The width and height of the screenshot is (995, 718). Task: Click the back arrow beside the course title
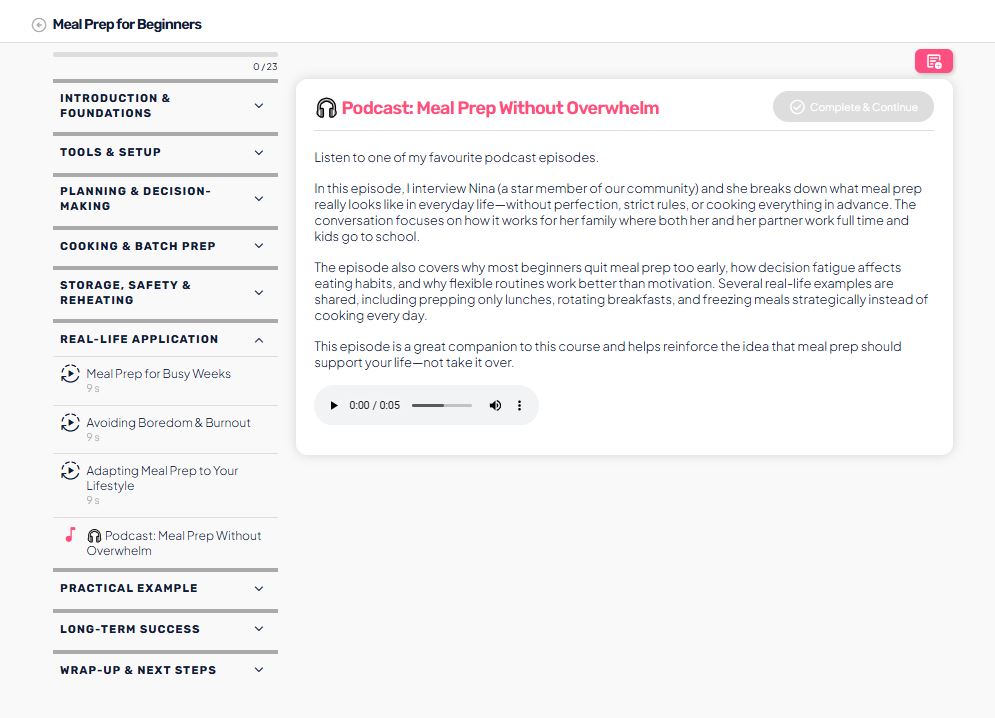point(39,25)
